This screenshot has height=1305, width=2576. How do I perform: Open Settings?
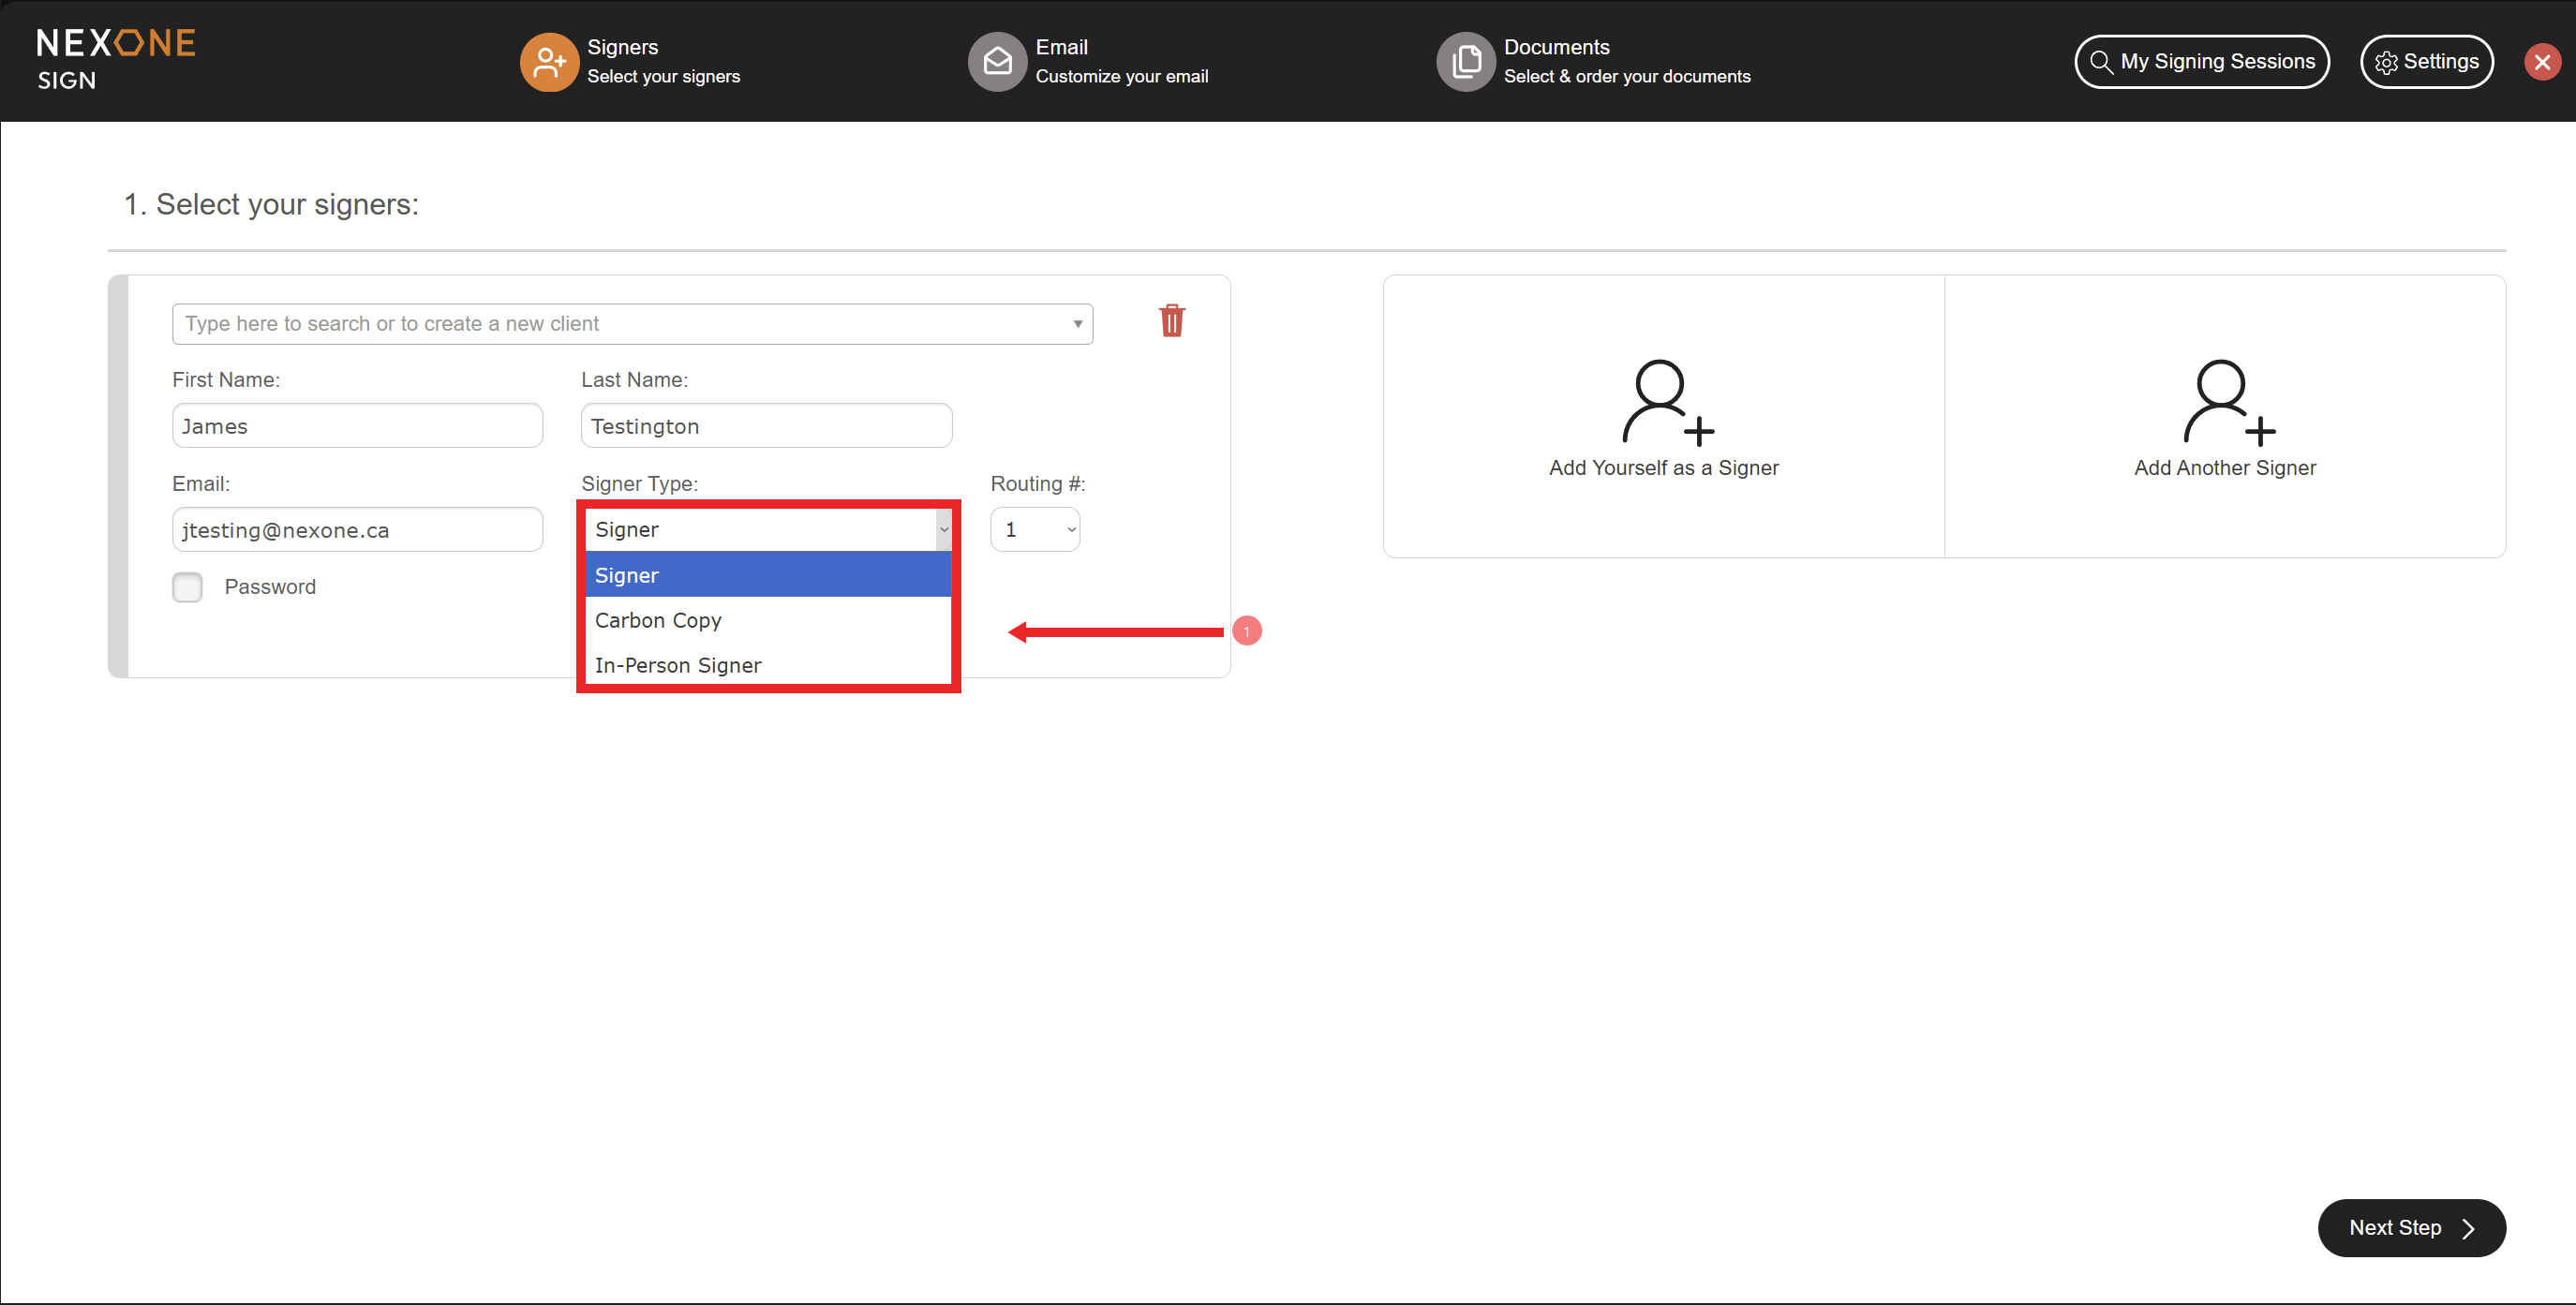point(2426,62)
